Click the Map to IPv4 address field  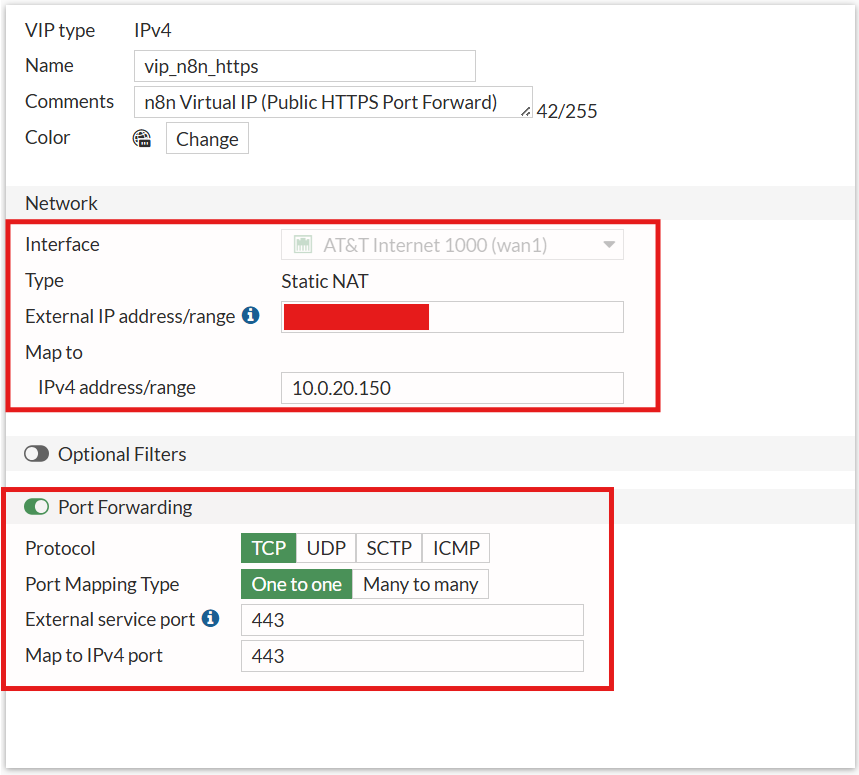(x=452, y=388)
